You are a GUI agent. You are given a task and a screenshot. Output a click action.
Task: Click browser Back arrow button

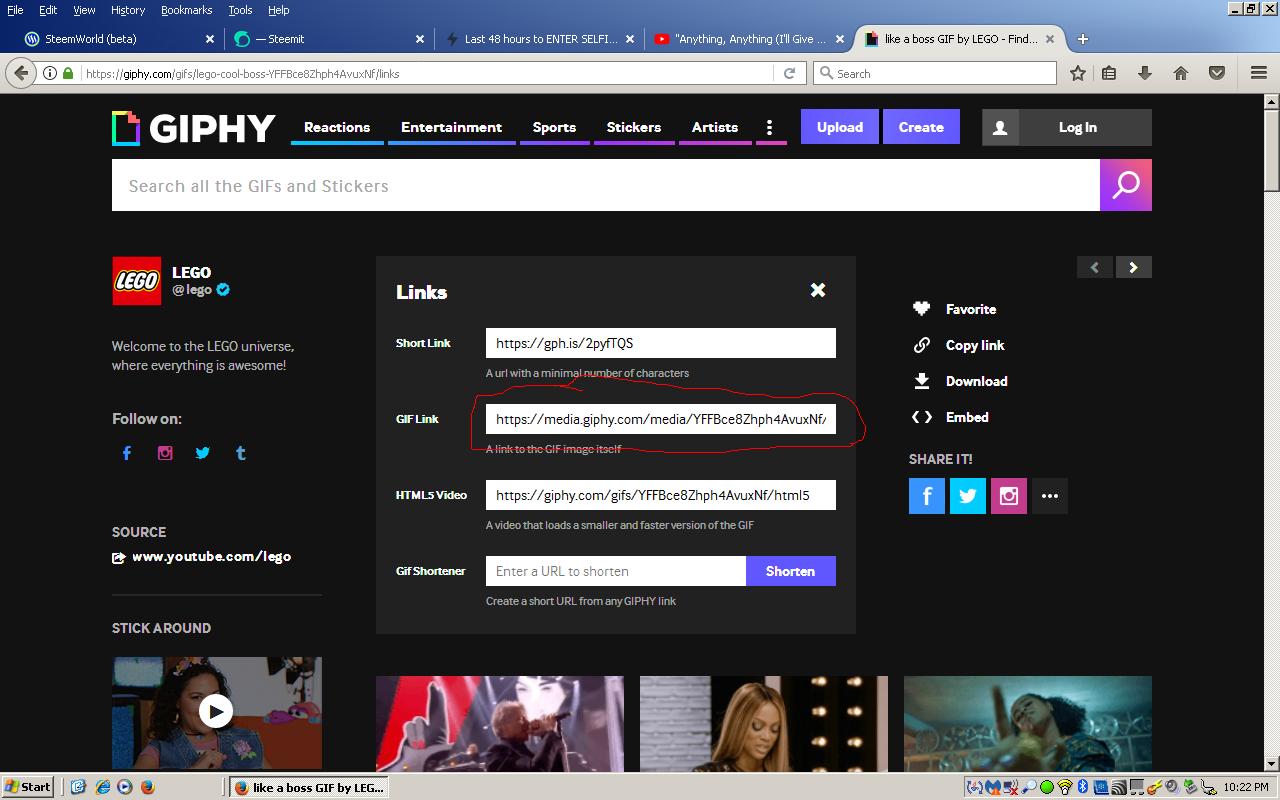[x=21, y=73]
